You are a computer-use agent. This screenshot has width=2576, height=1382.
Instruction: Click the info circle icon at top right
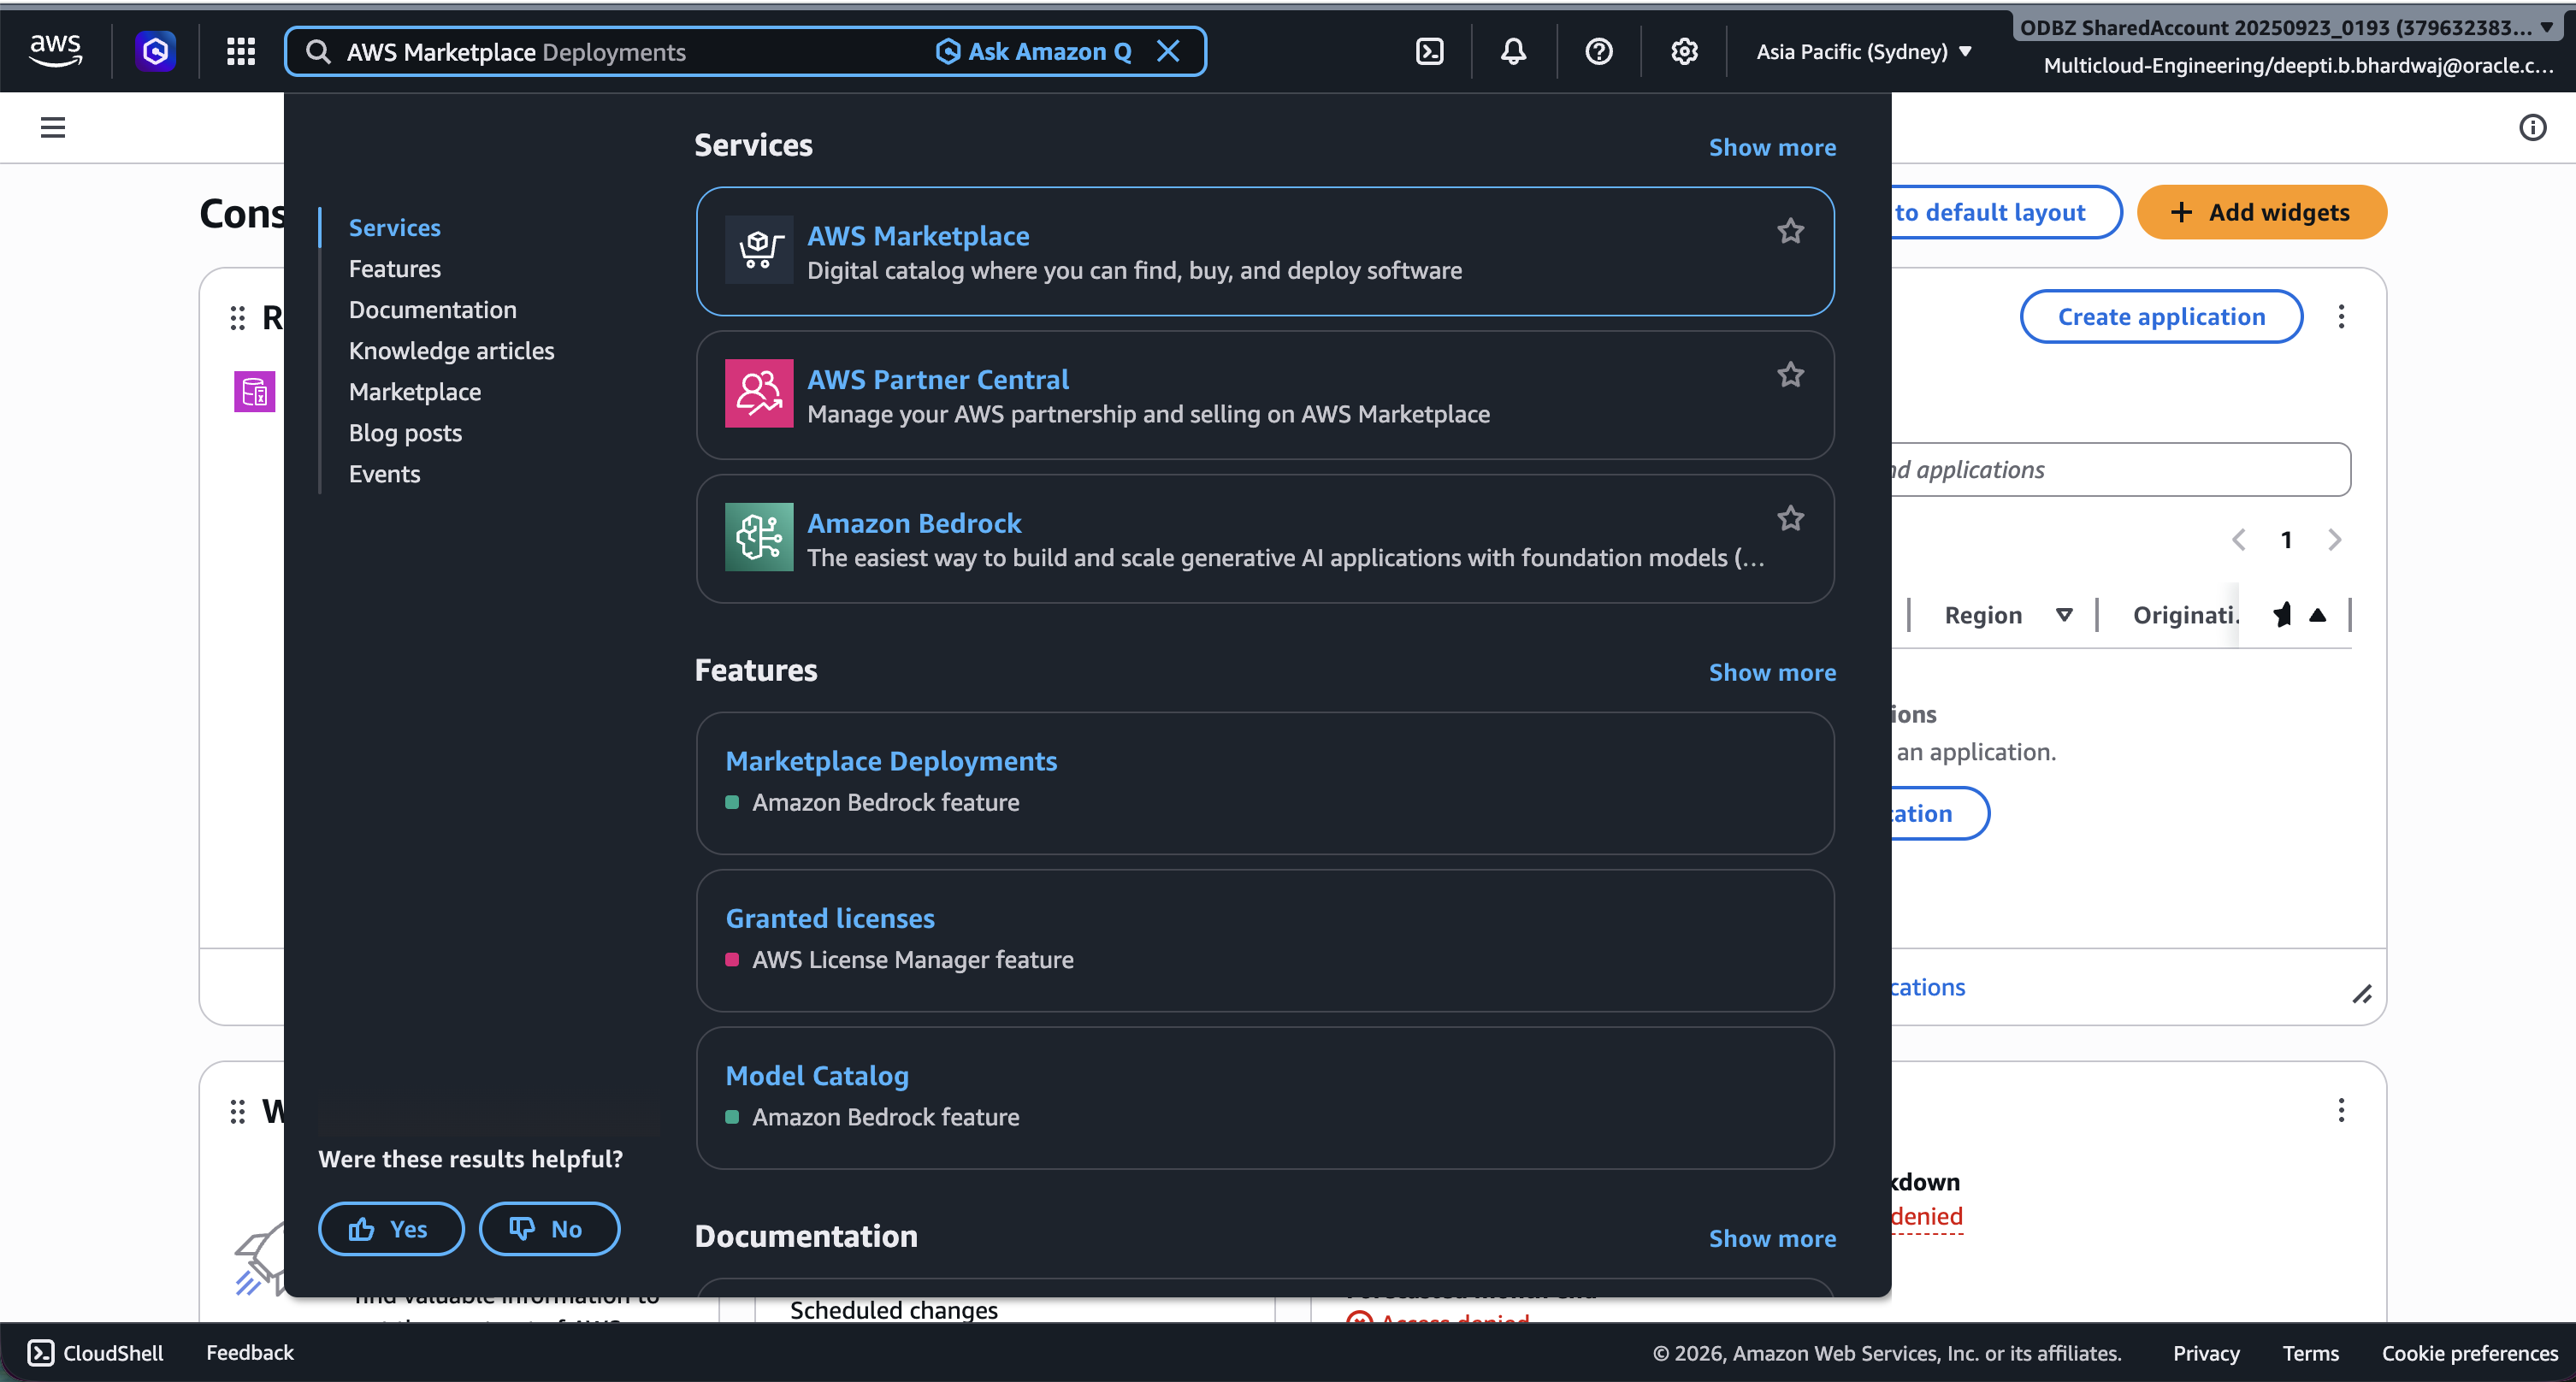click(2532, 127)
